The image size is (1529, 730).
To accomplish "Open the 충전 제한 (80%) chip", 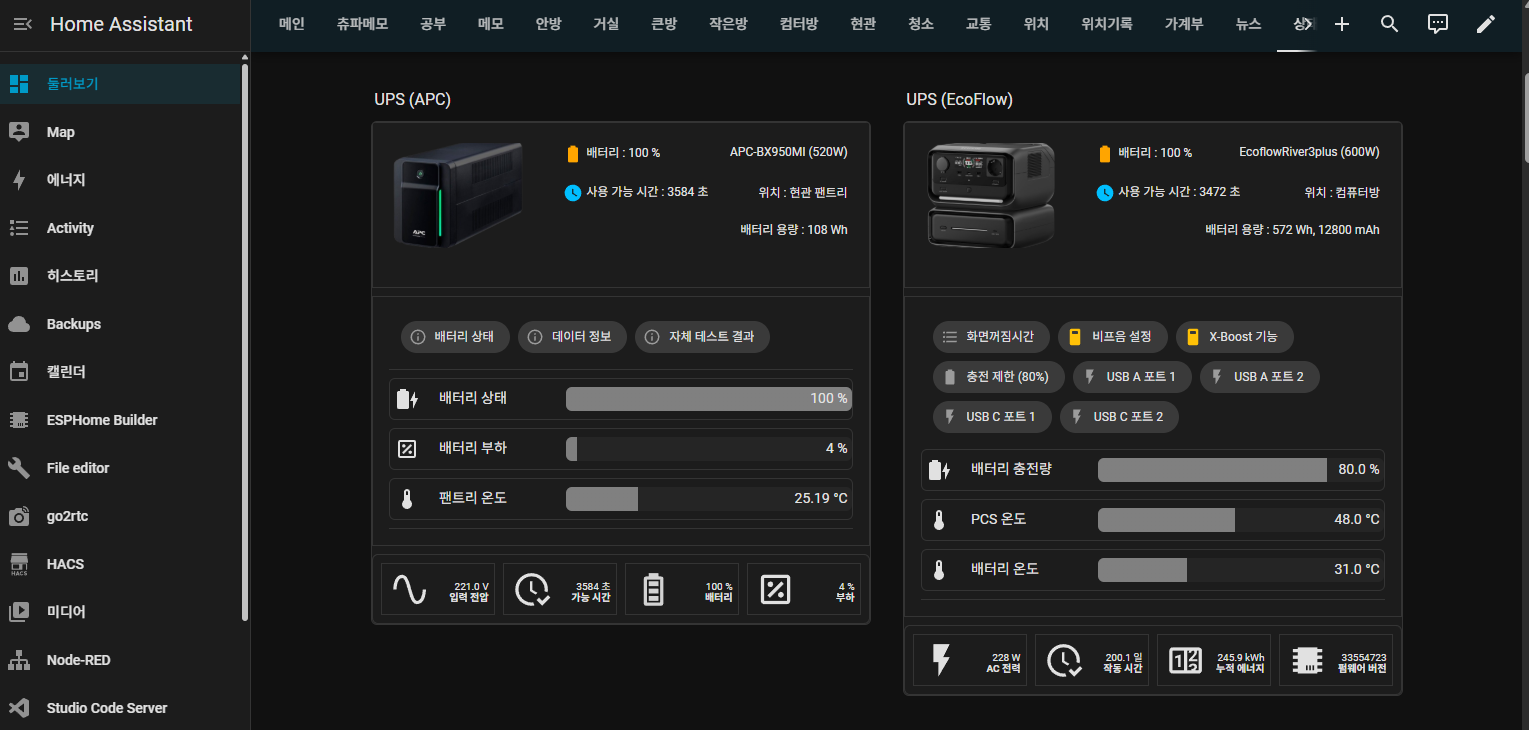I will pos(996,377).
